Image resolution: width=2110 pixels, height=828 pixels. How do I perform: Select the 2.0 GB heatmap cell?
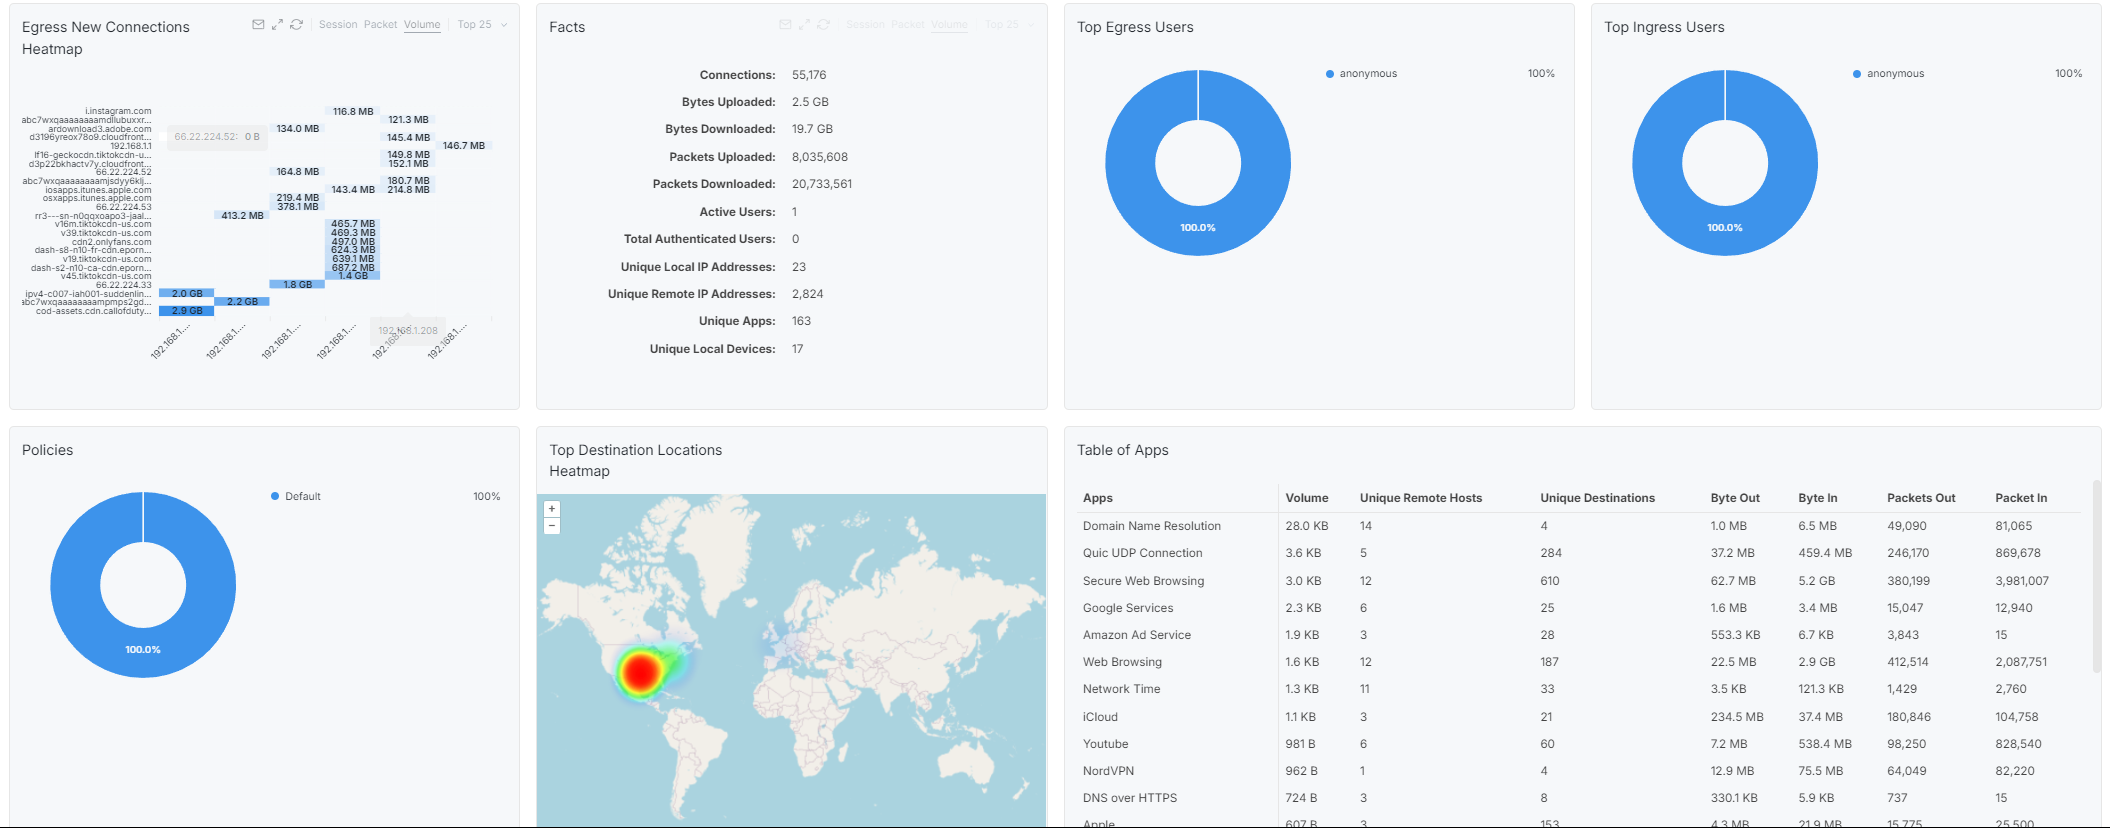[186, 294]
